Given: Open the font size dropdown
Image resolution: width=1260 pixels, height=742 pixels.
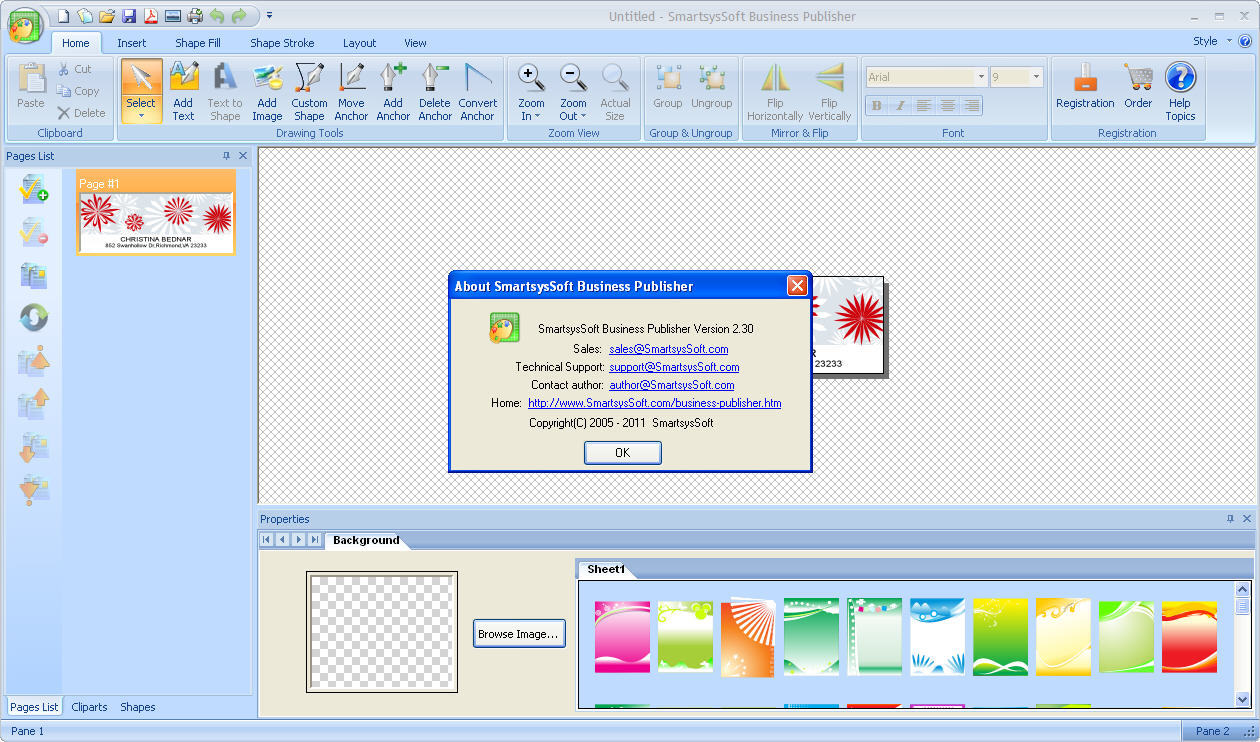Looking at the screenshot, I should tap(1036, 77).
